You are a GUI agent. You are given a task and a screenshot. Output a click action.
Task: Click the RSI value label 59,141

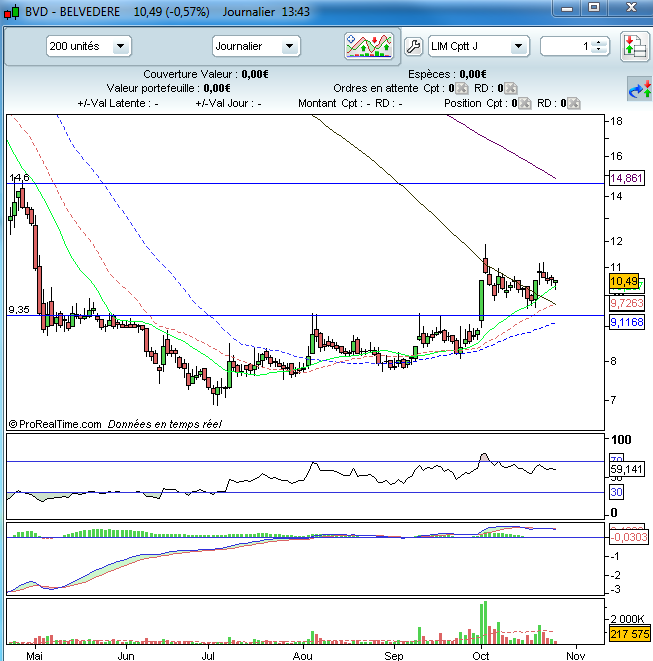click(627, 469)
